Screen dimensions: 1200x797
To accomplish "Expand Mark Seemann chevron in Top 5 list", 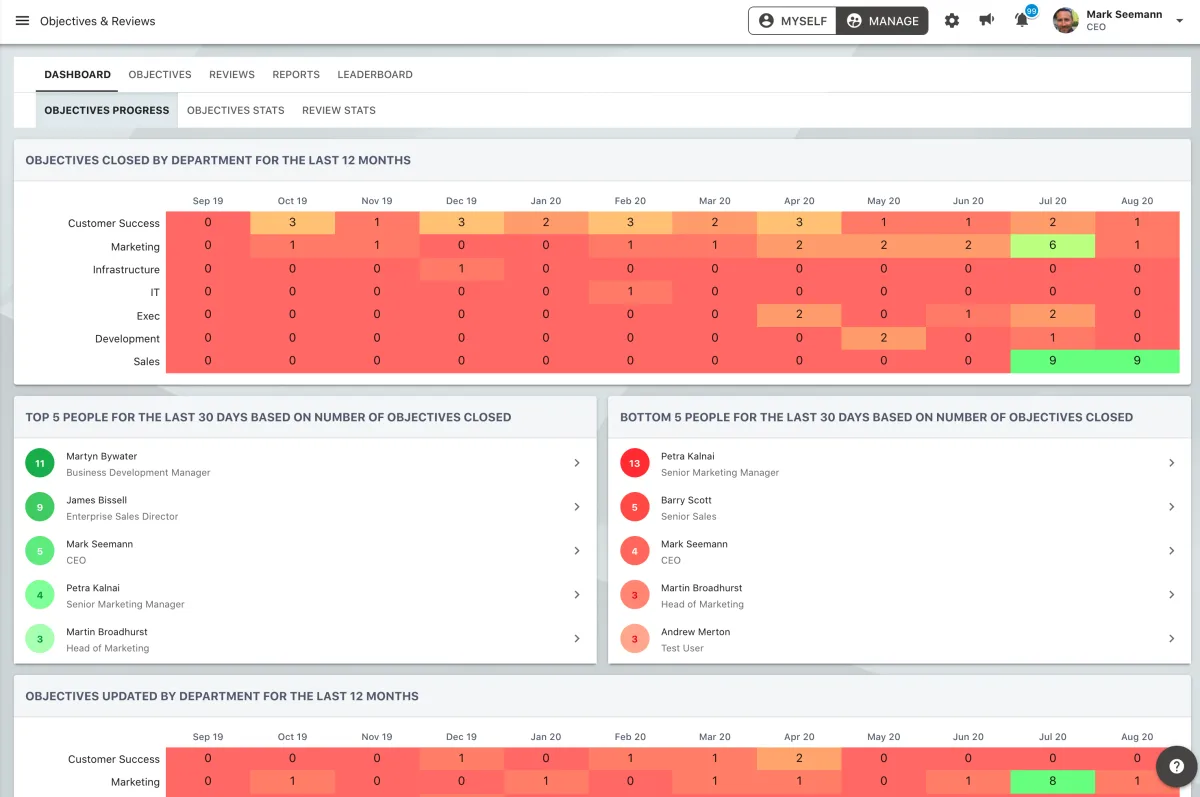I will pyautogui.click(x=577, y=551).
